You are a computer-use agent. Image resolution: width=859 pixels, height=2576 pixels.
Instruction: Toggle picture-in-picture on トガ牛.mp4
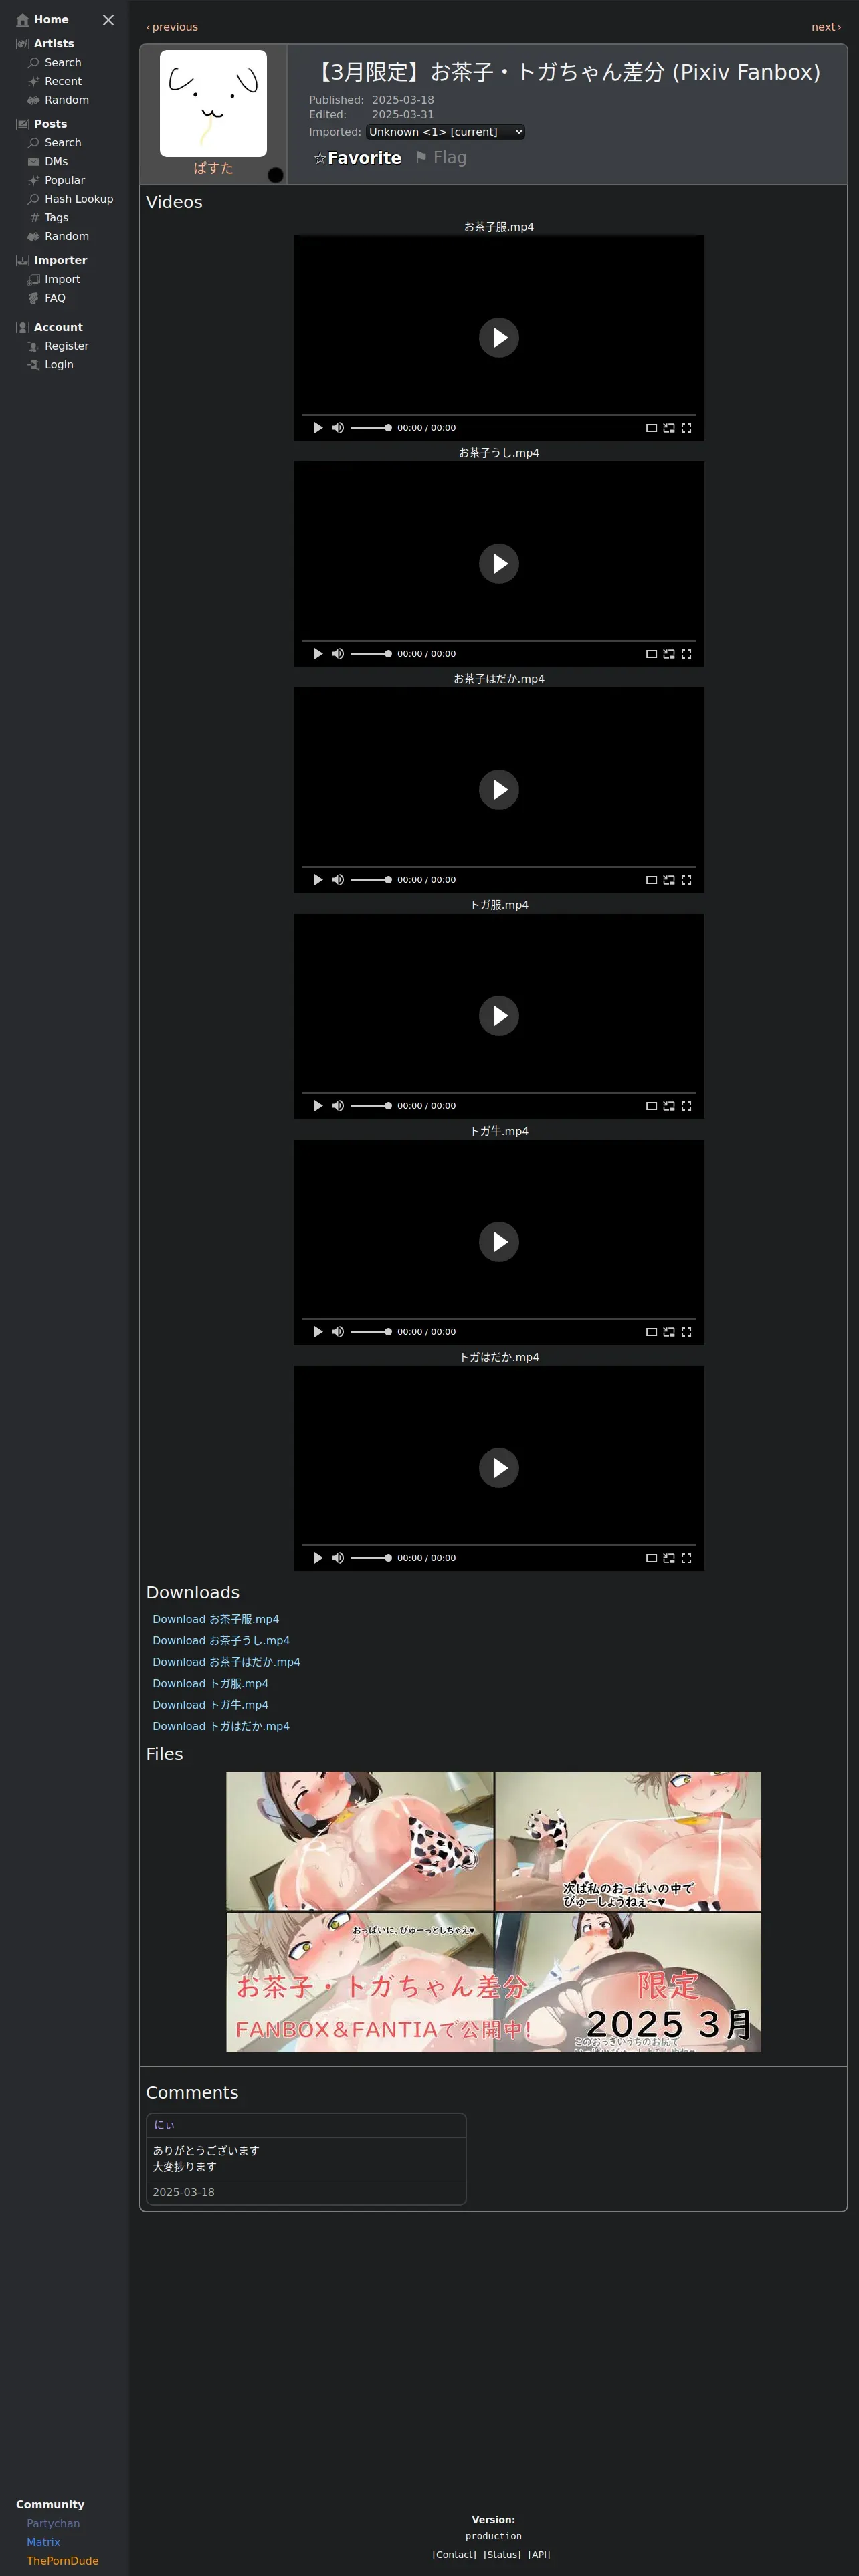point(669,1332)
